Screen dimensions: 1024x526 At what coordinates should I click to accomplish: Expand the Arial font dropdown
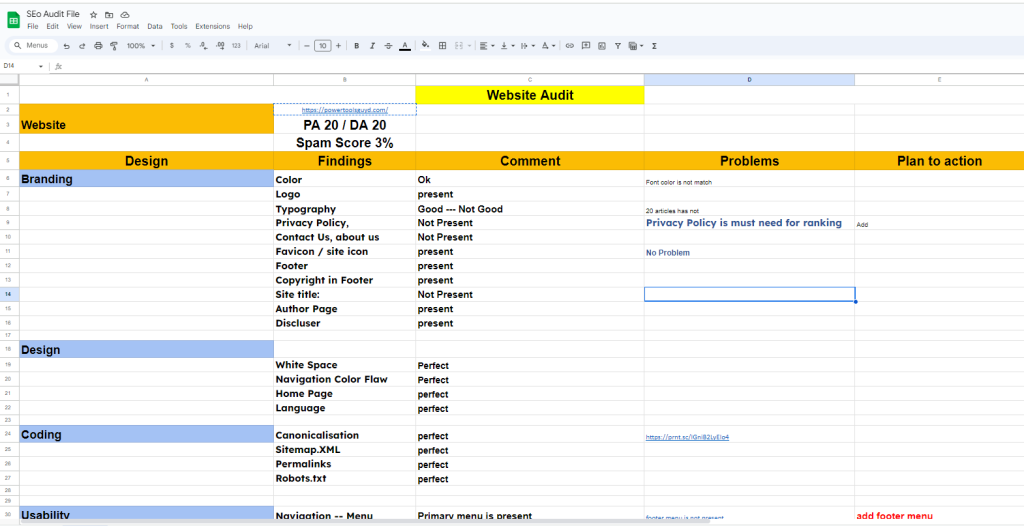point(272,46)
